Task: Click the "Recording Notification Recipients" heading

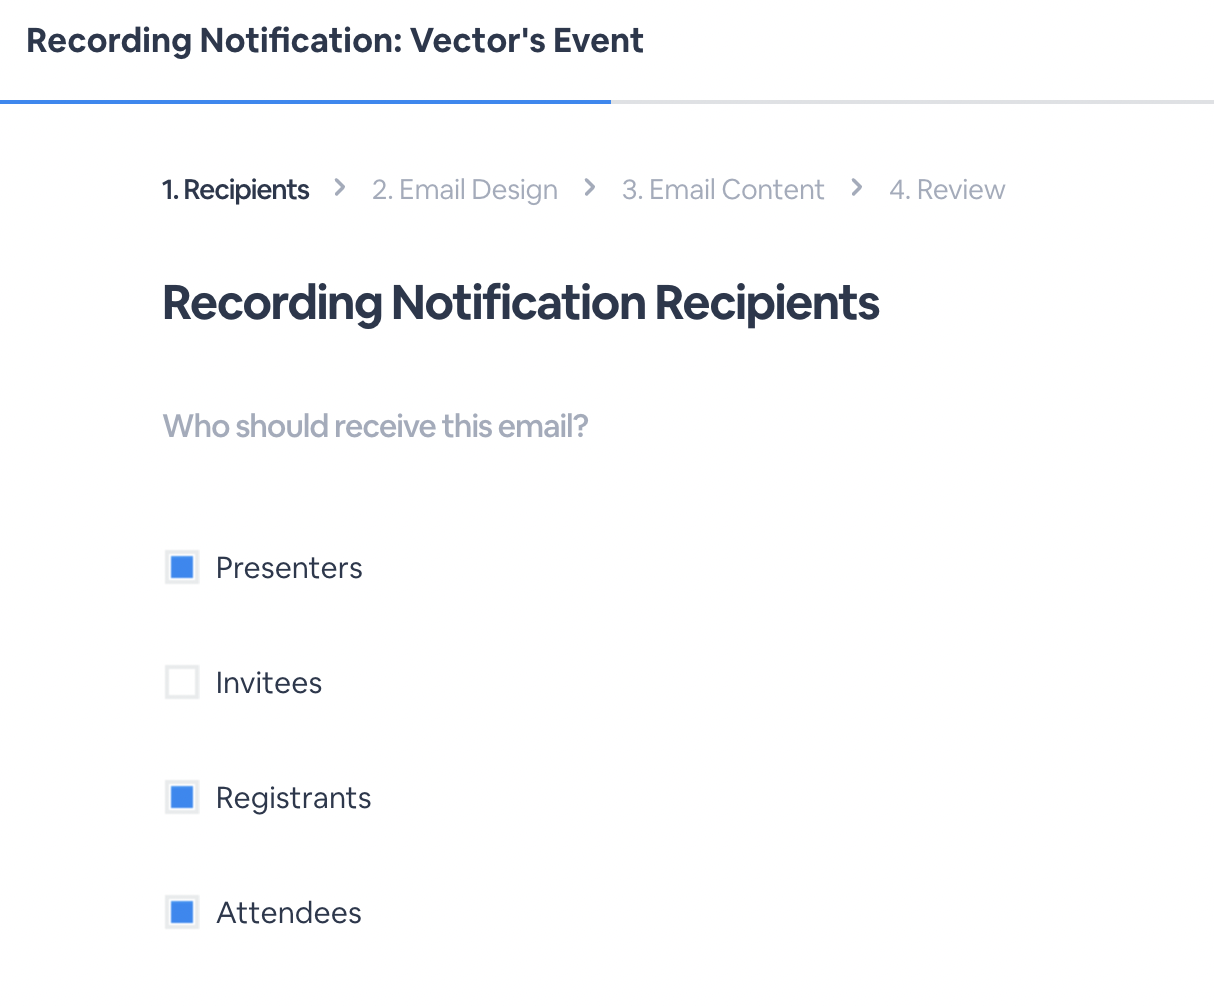Action: click(520, 303)
